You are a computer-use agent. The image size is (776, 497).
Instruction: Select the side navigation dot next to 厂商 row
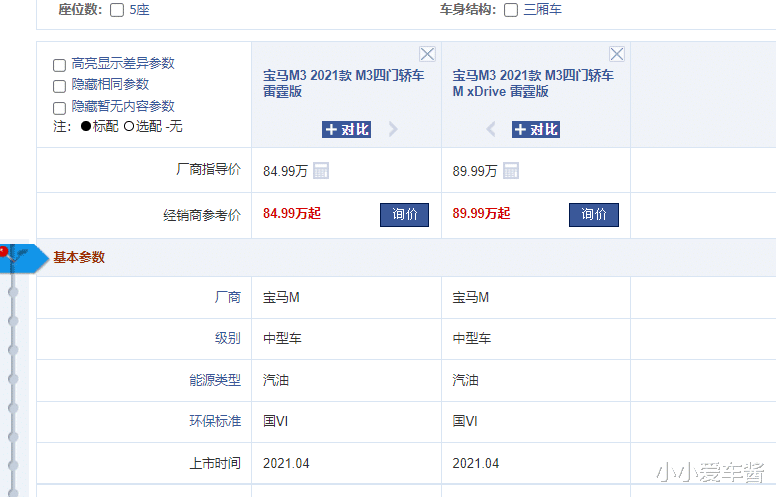click(13, 292)
